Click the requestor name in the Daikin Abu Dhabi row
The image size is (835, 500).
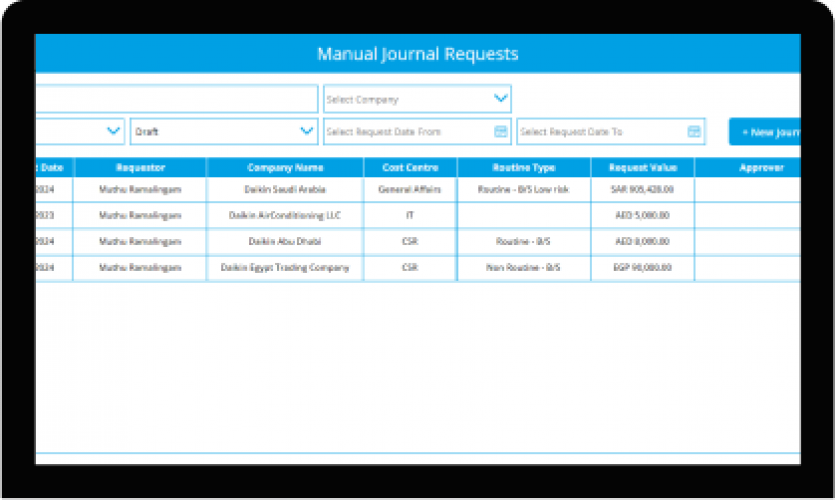pos(140,241)
